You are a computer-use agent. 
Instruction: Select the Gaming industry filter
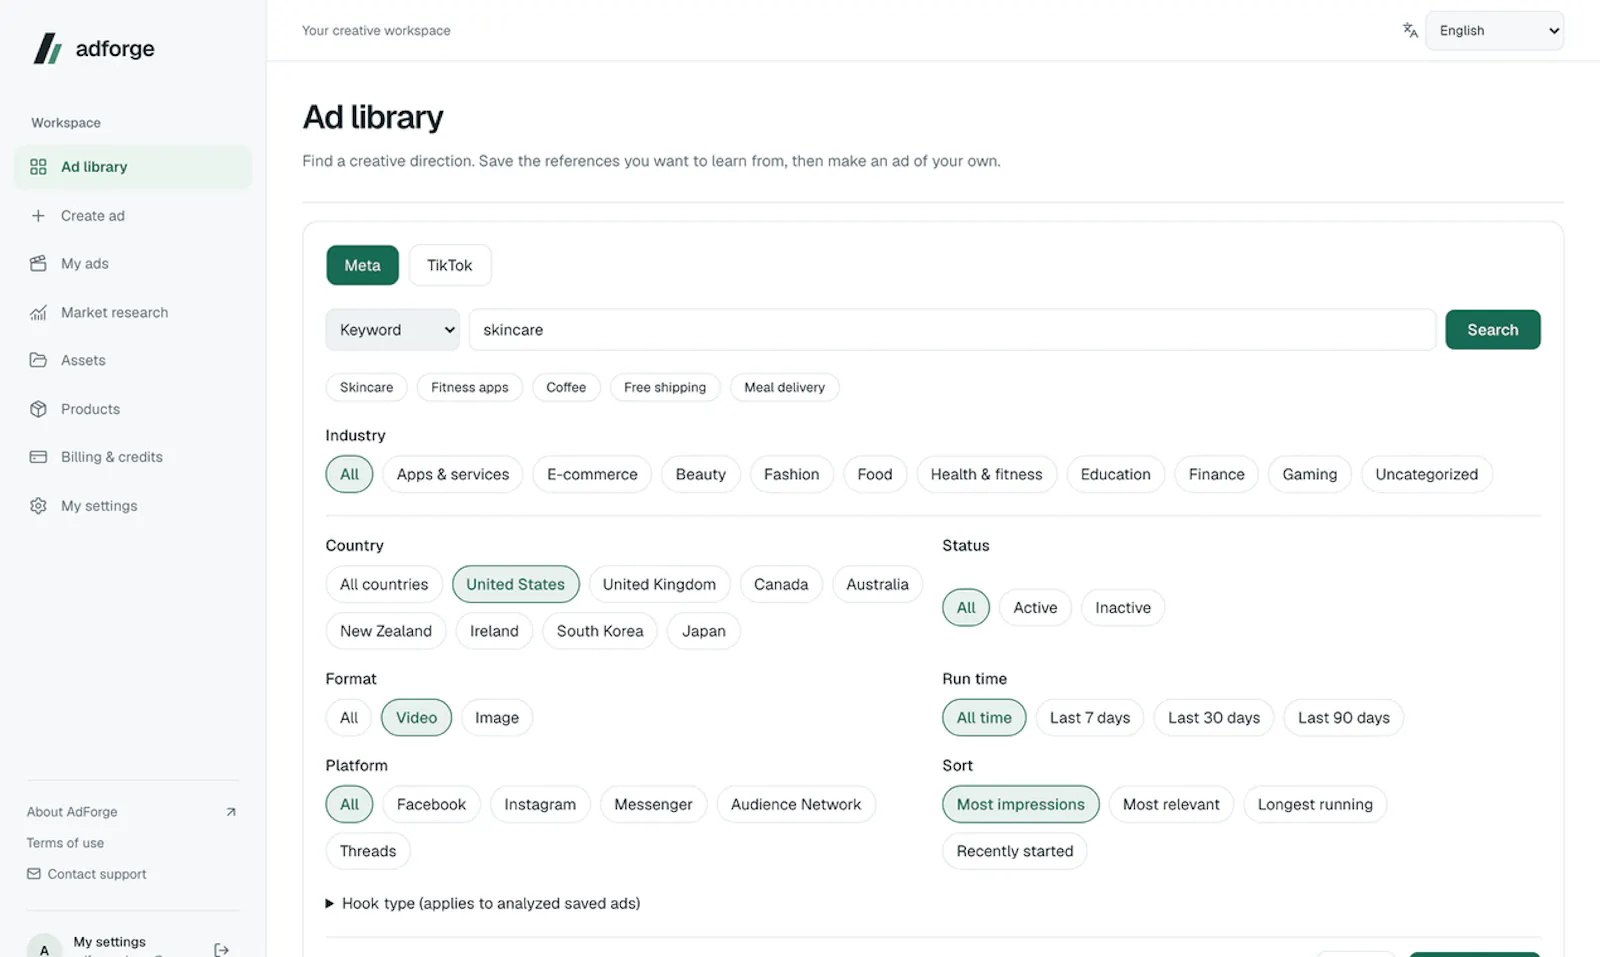click(1309, 474)
